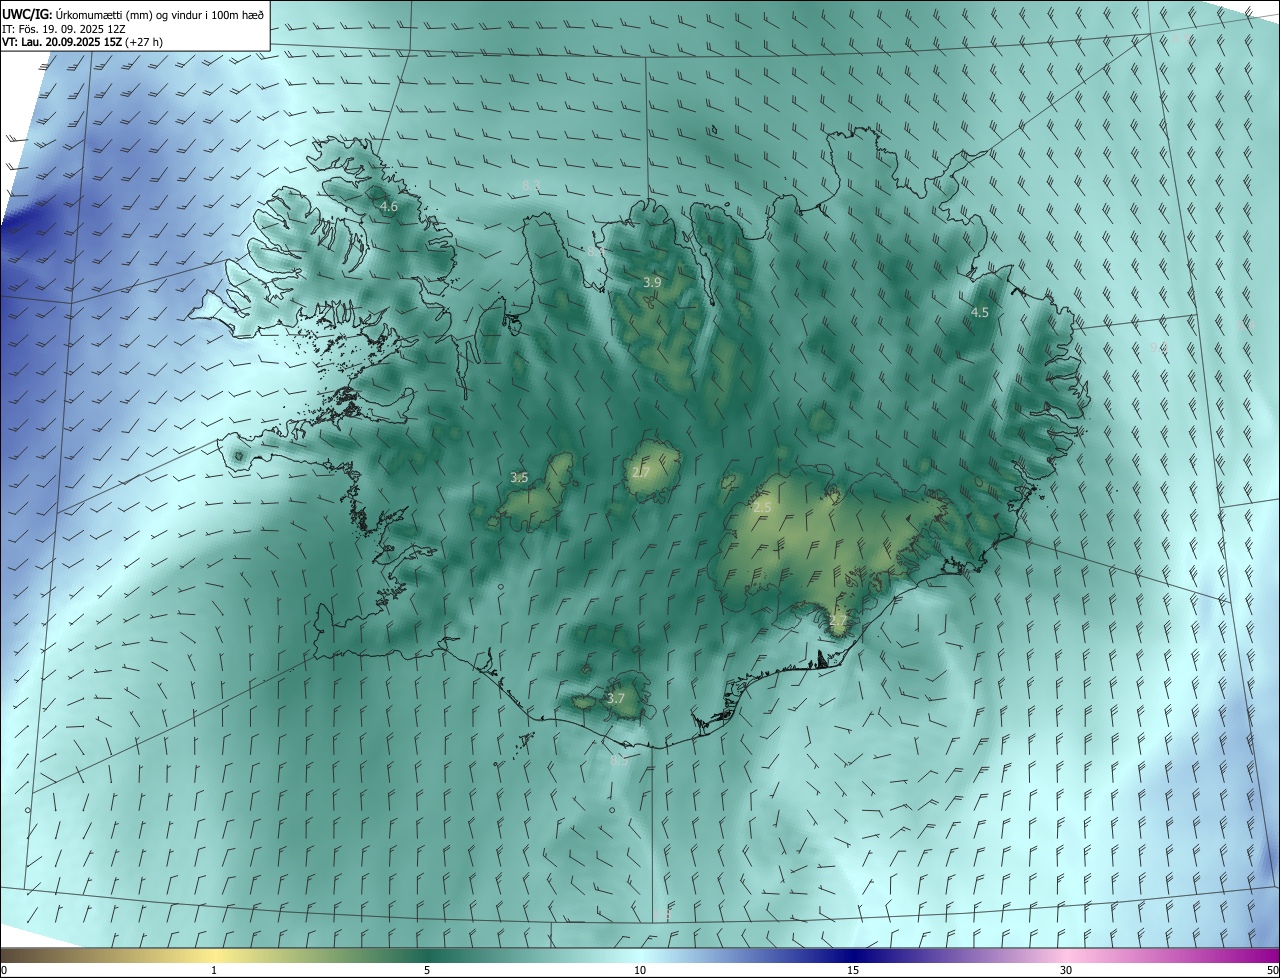Click the 3.5 value label on the map
The image size is (1280, 978).
click(519, 478)
